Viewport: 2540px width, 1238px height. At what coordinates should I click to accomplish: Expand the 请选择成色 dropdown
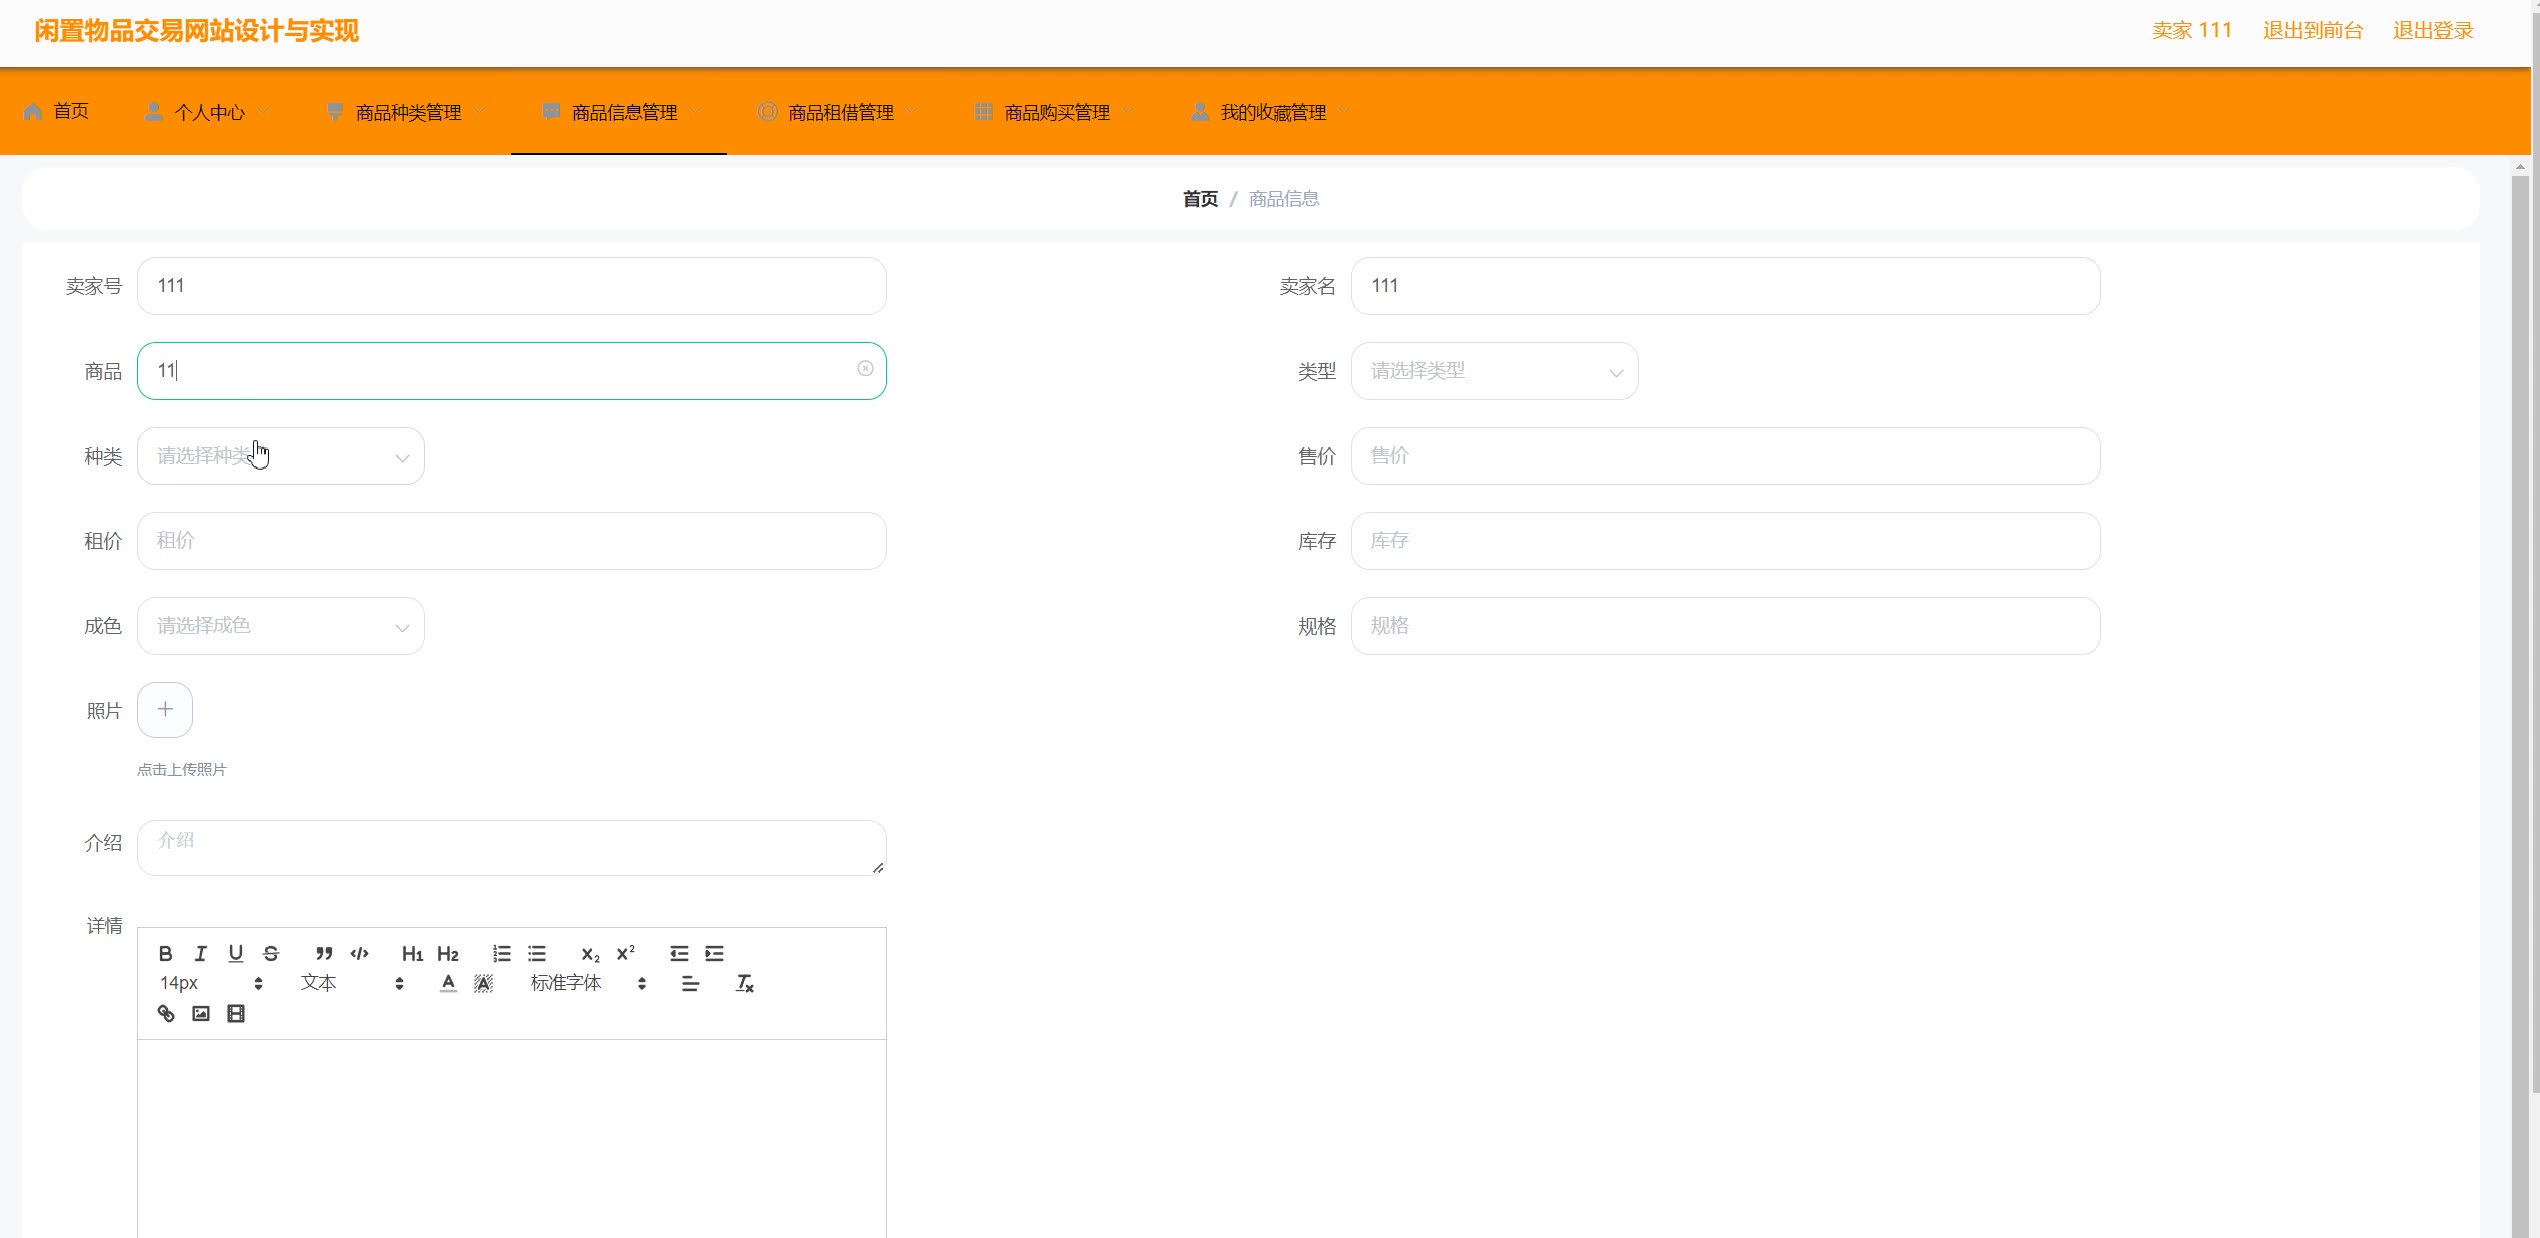tap(281, 626)
